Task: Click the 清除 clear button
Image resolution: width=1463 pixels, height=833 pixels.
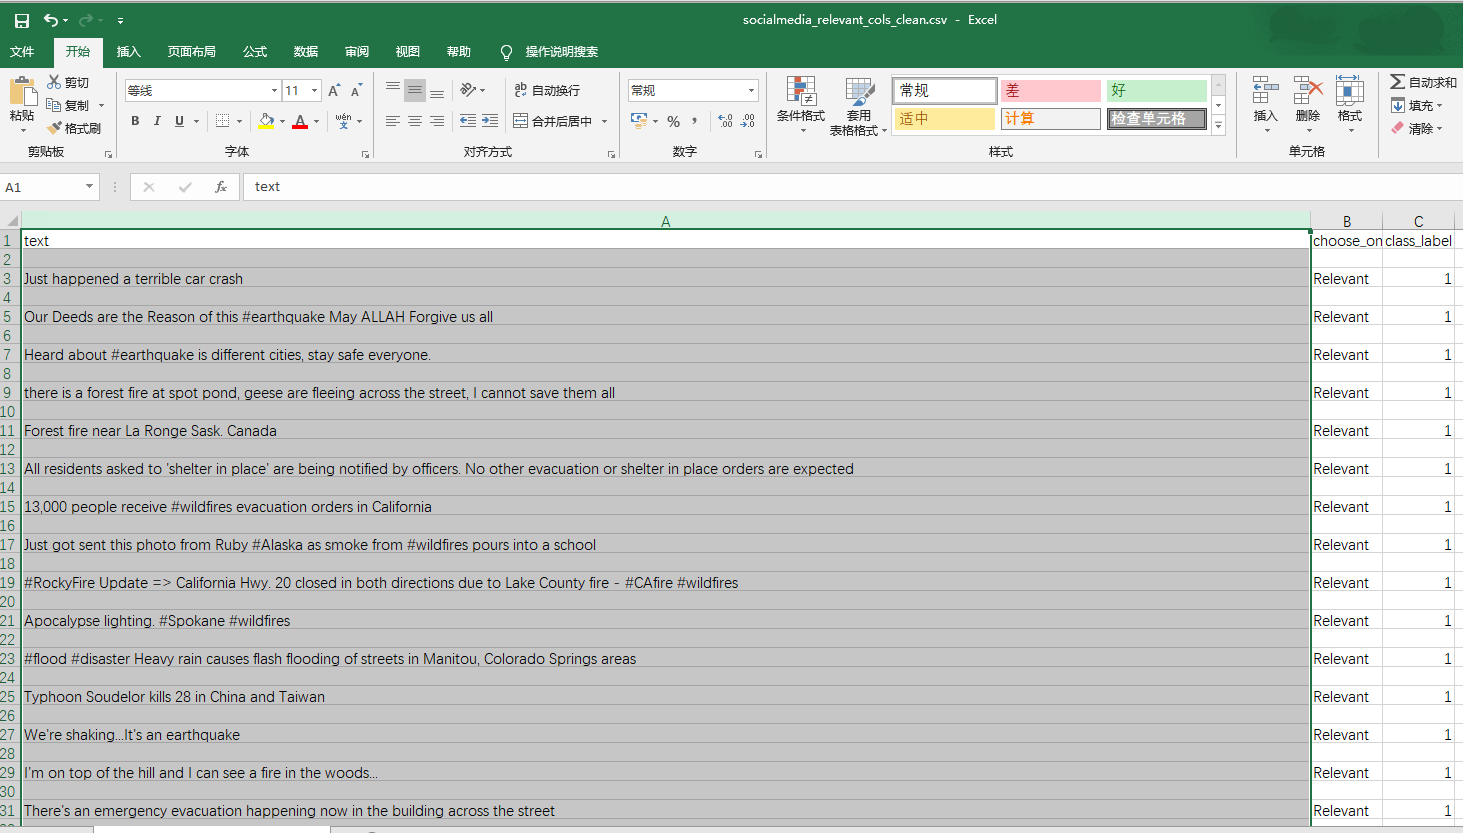Action: point(1417,128)
